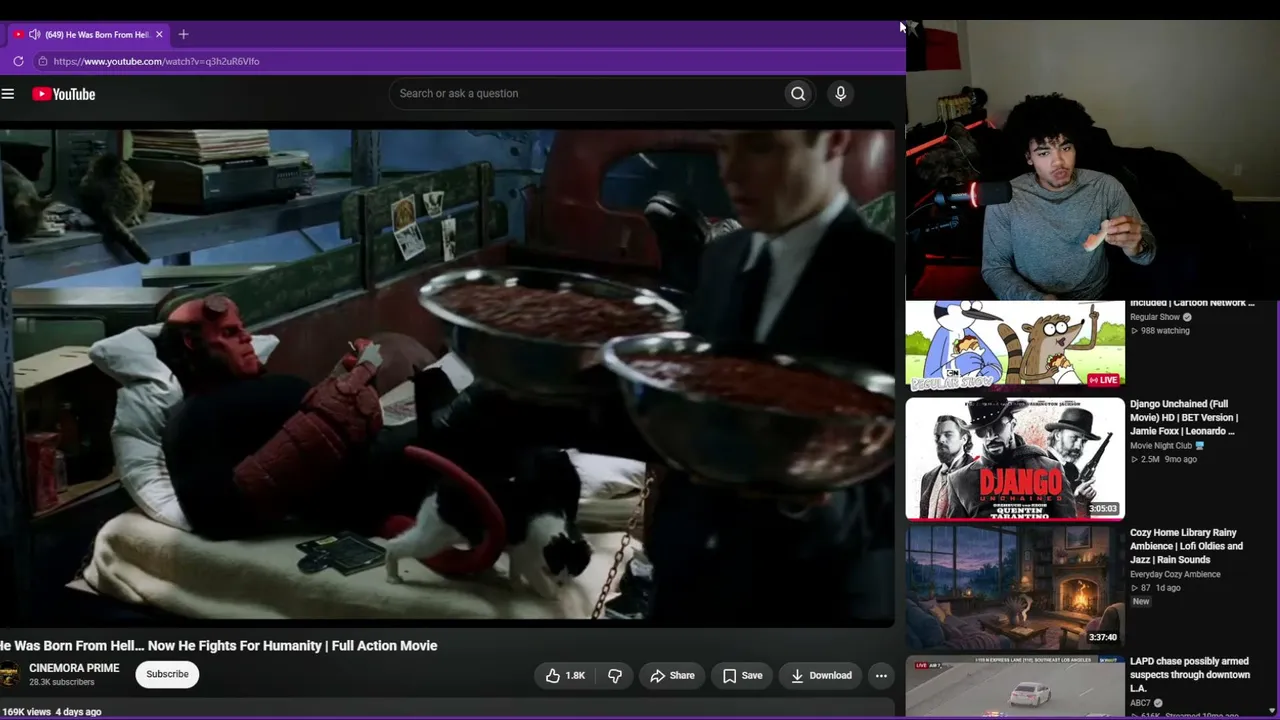1280x720 pixels.
Task: Subscribe to the CINEMORA PRIME channel
Action: pyautogui.click(x=167, y=674)
